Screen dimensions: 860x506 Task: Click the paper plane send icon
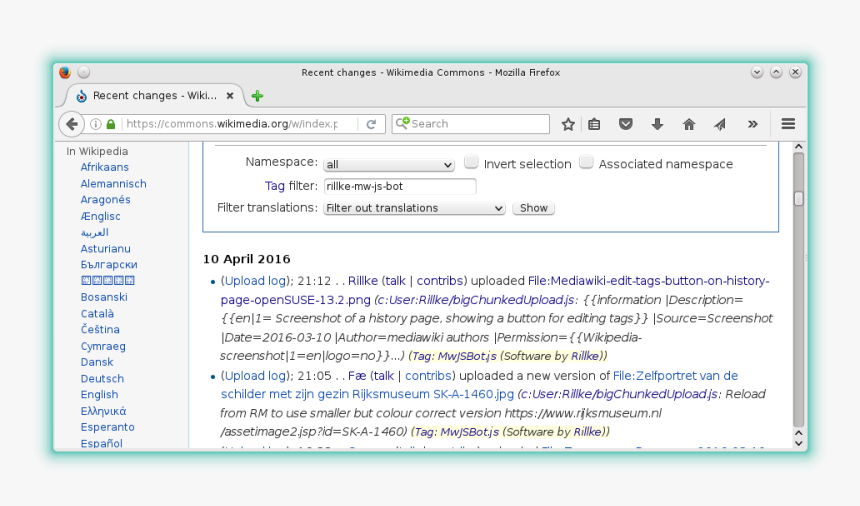(x=720, y=124)
